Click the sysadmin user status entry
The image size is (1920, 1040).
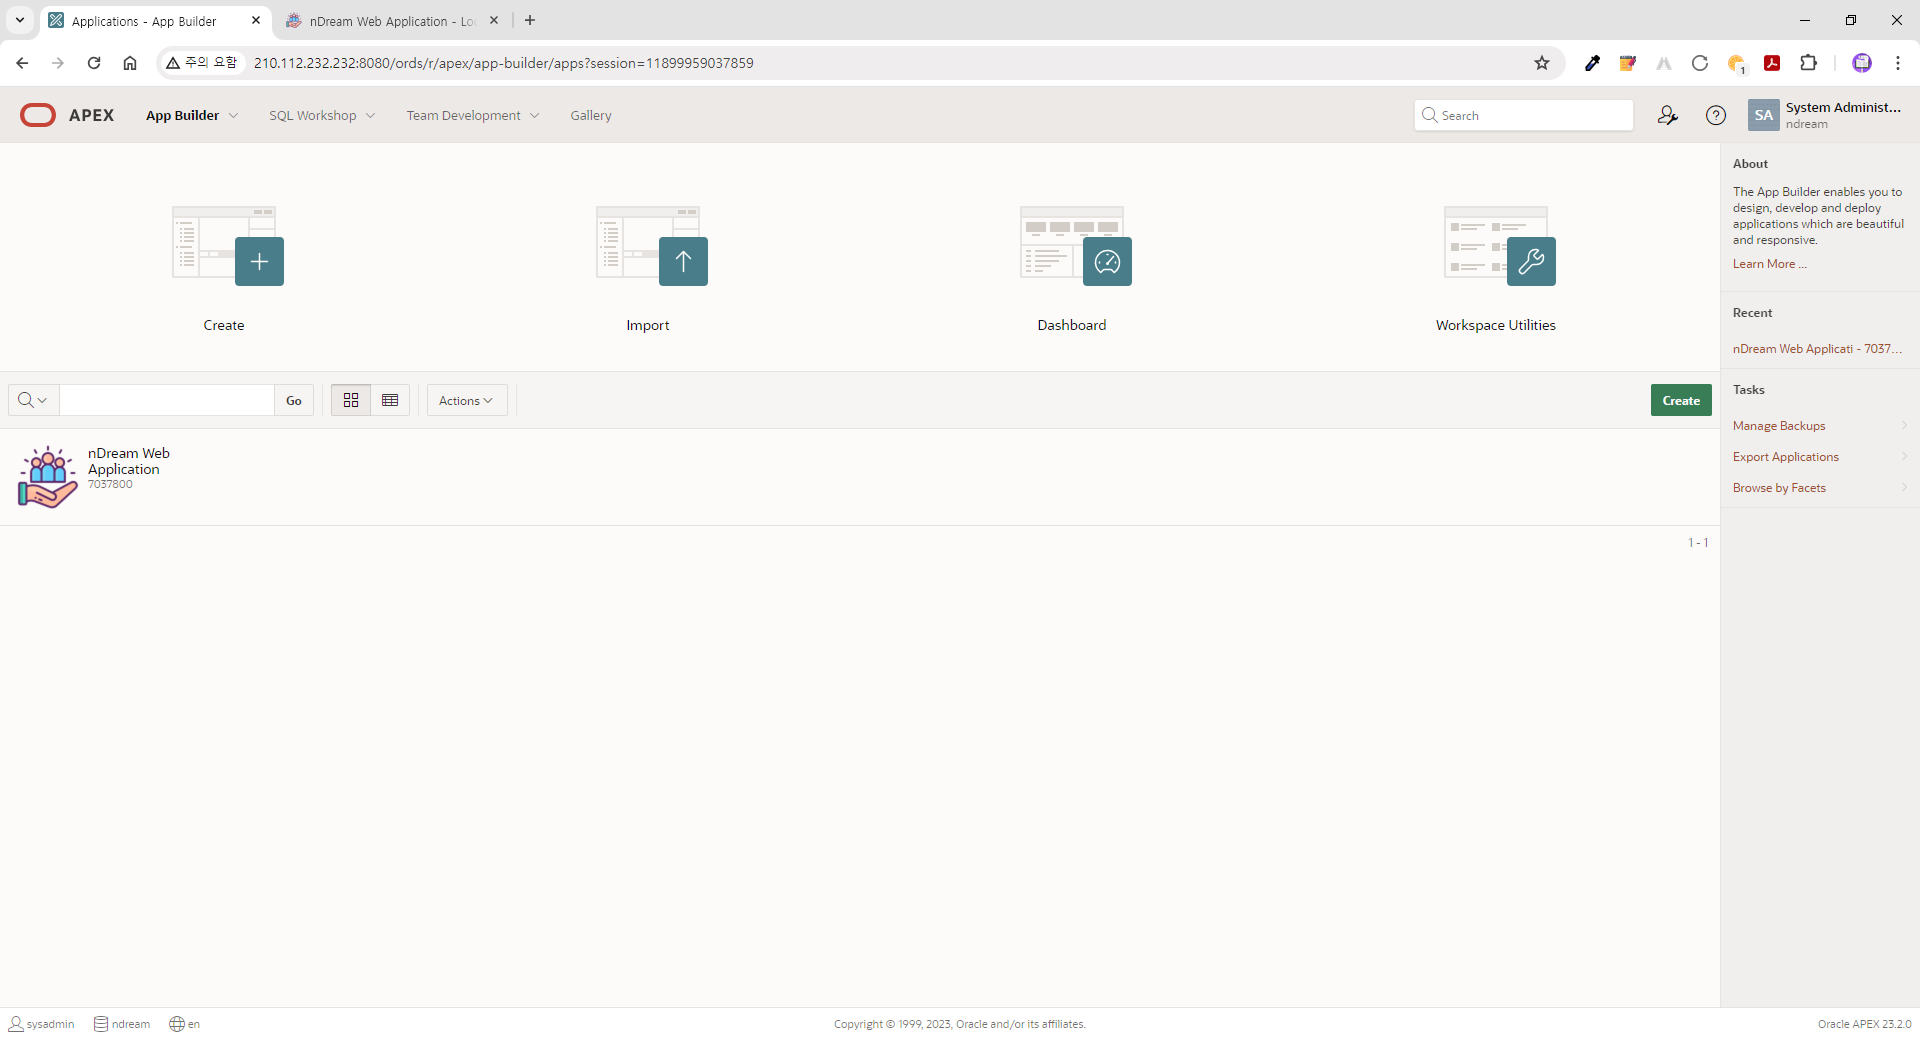coord(42,1024)
